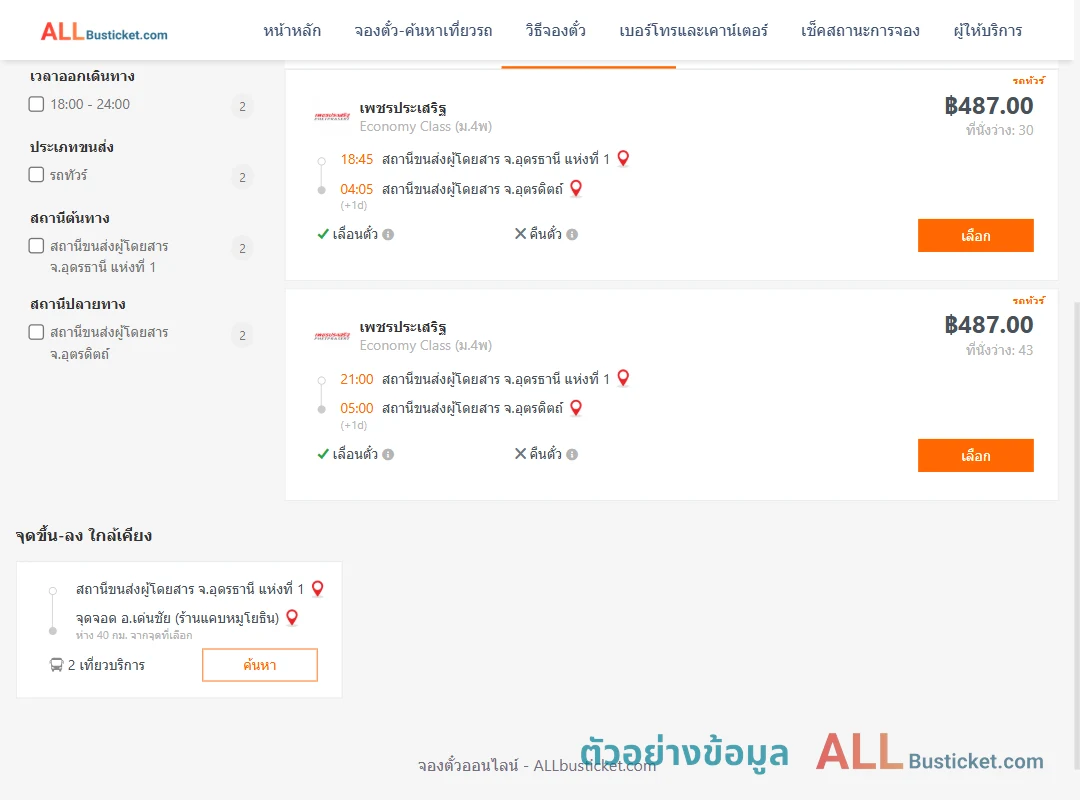
Task: Tick the รถทัวร์ transport type checkbox
Action: click(x=37, y=174)
